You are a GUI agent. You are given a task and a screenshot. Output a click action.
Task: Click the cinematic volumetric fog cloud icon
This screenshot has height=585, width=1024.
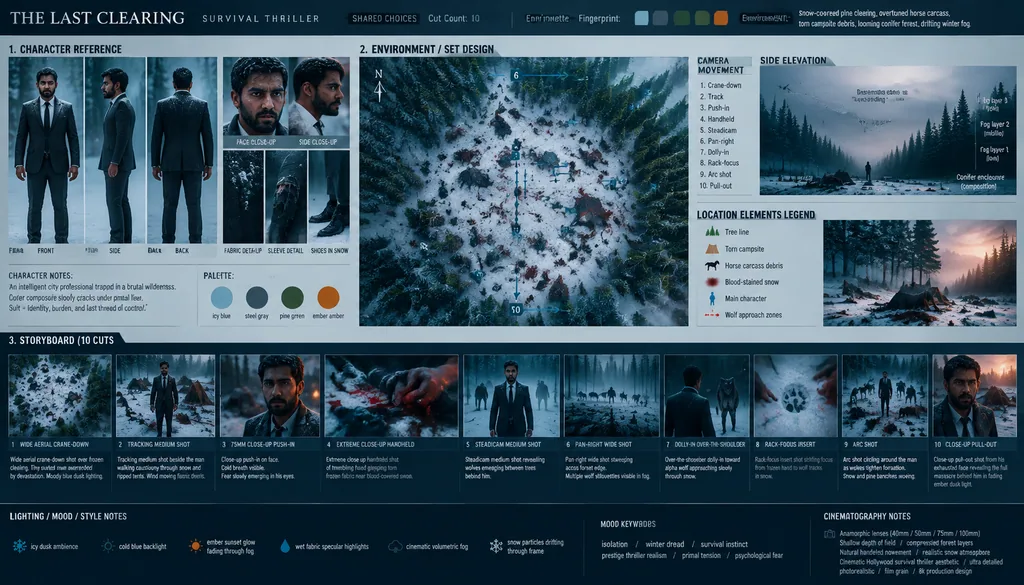click(x=395, y=546)
